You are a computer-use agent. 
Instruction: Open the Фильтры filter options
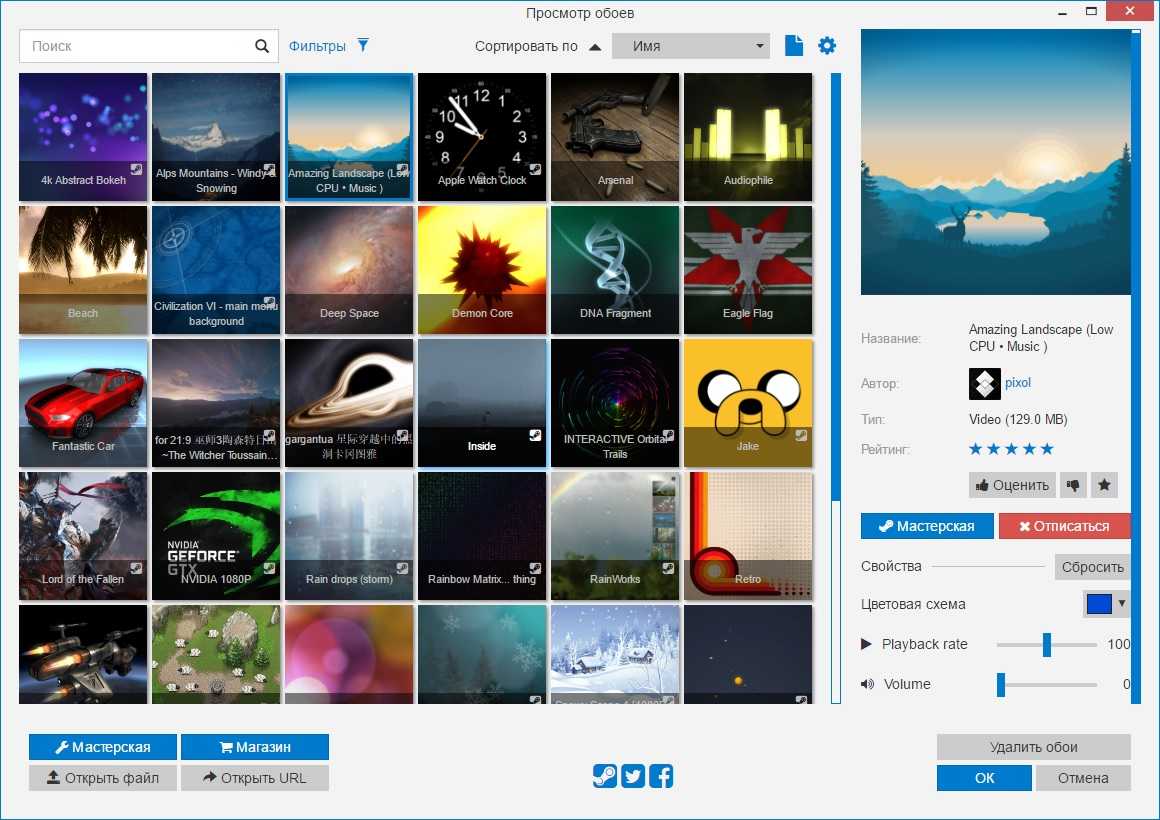point(329,46)
